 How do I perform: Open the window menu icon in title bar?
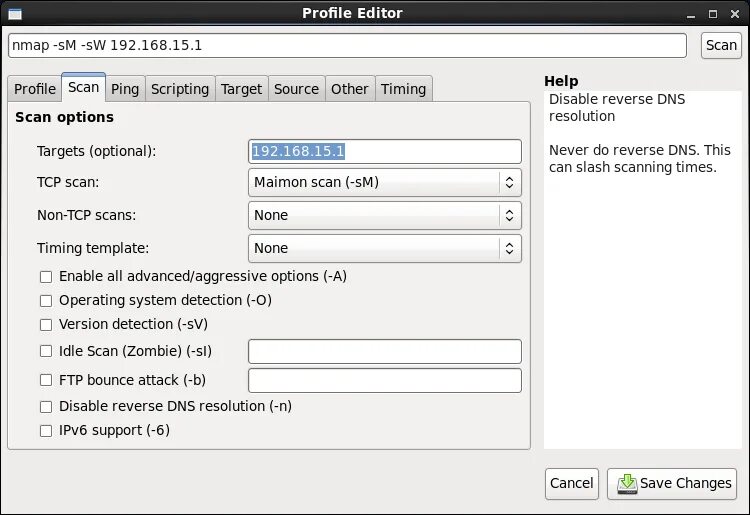tap(14, 13)
